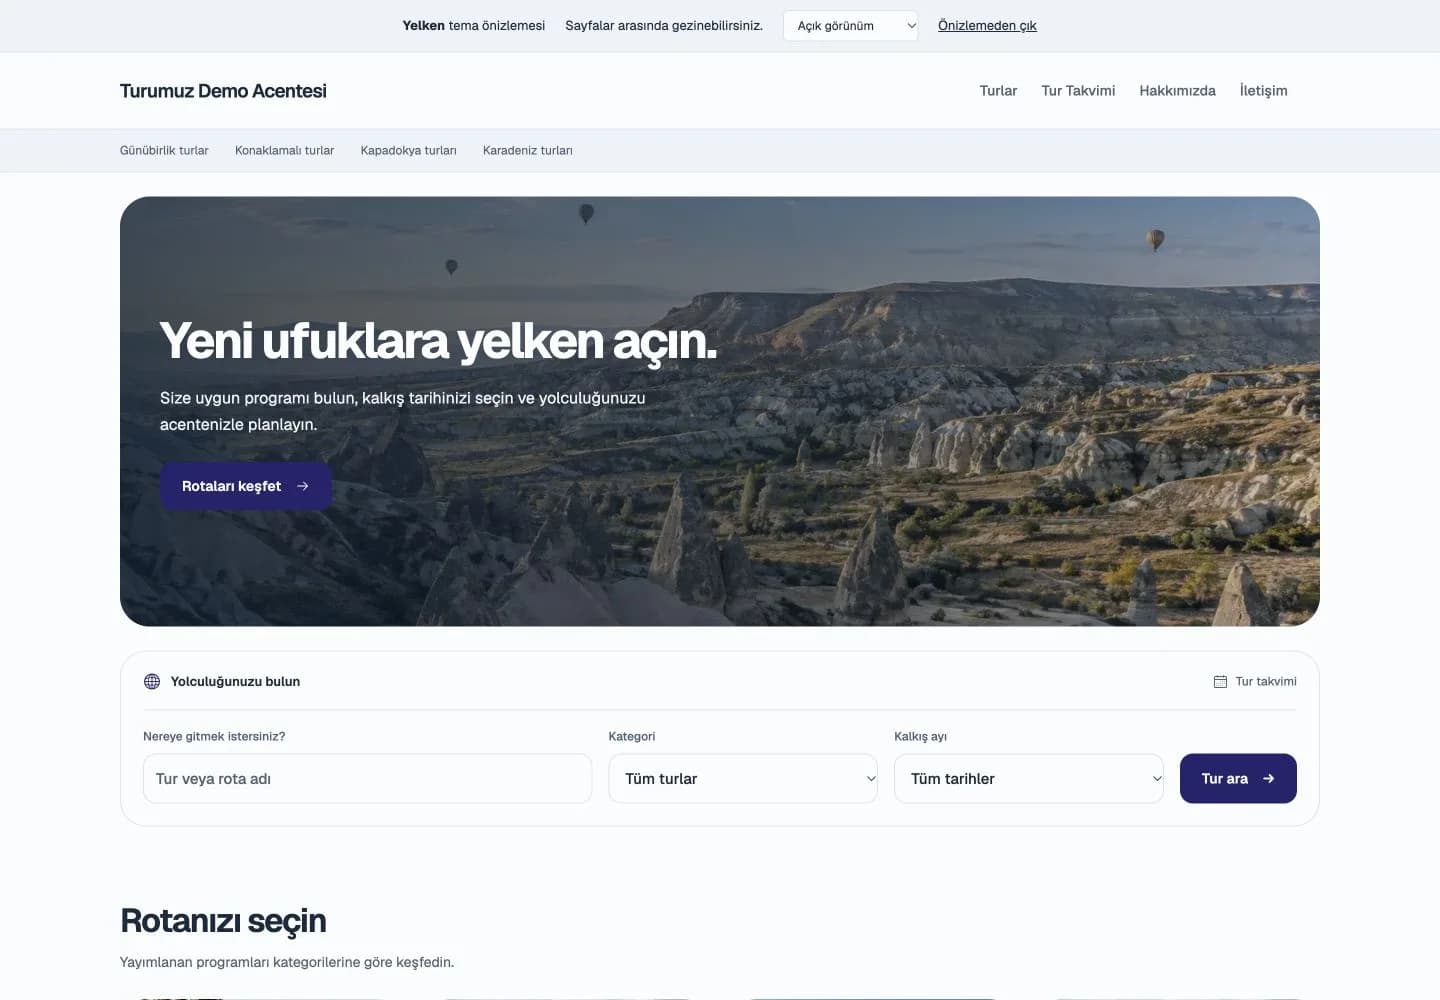1440x1000 pixels.
Task: Open Konaklamalı turlar category link
Action: 284,150
